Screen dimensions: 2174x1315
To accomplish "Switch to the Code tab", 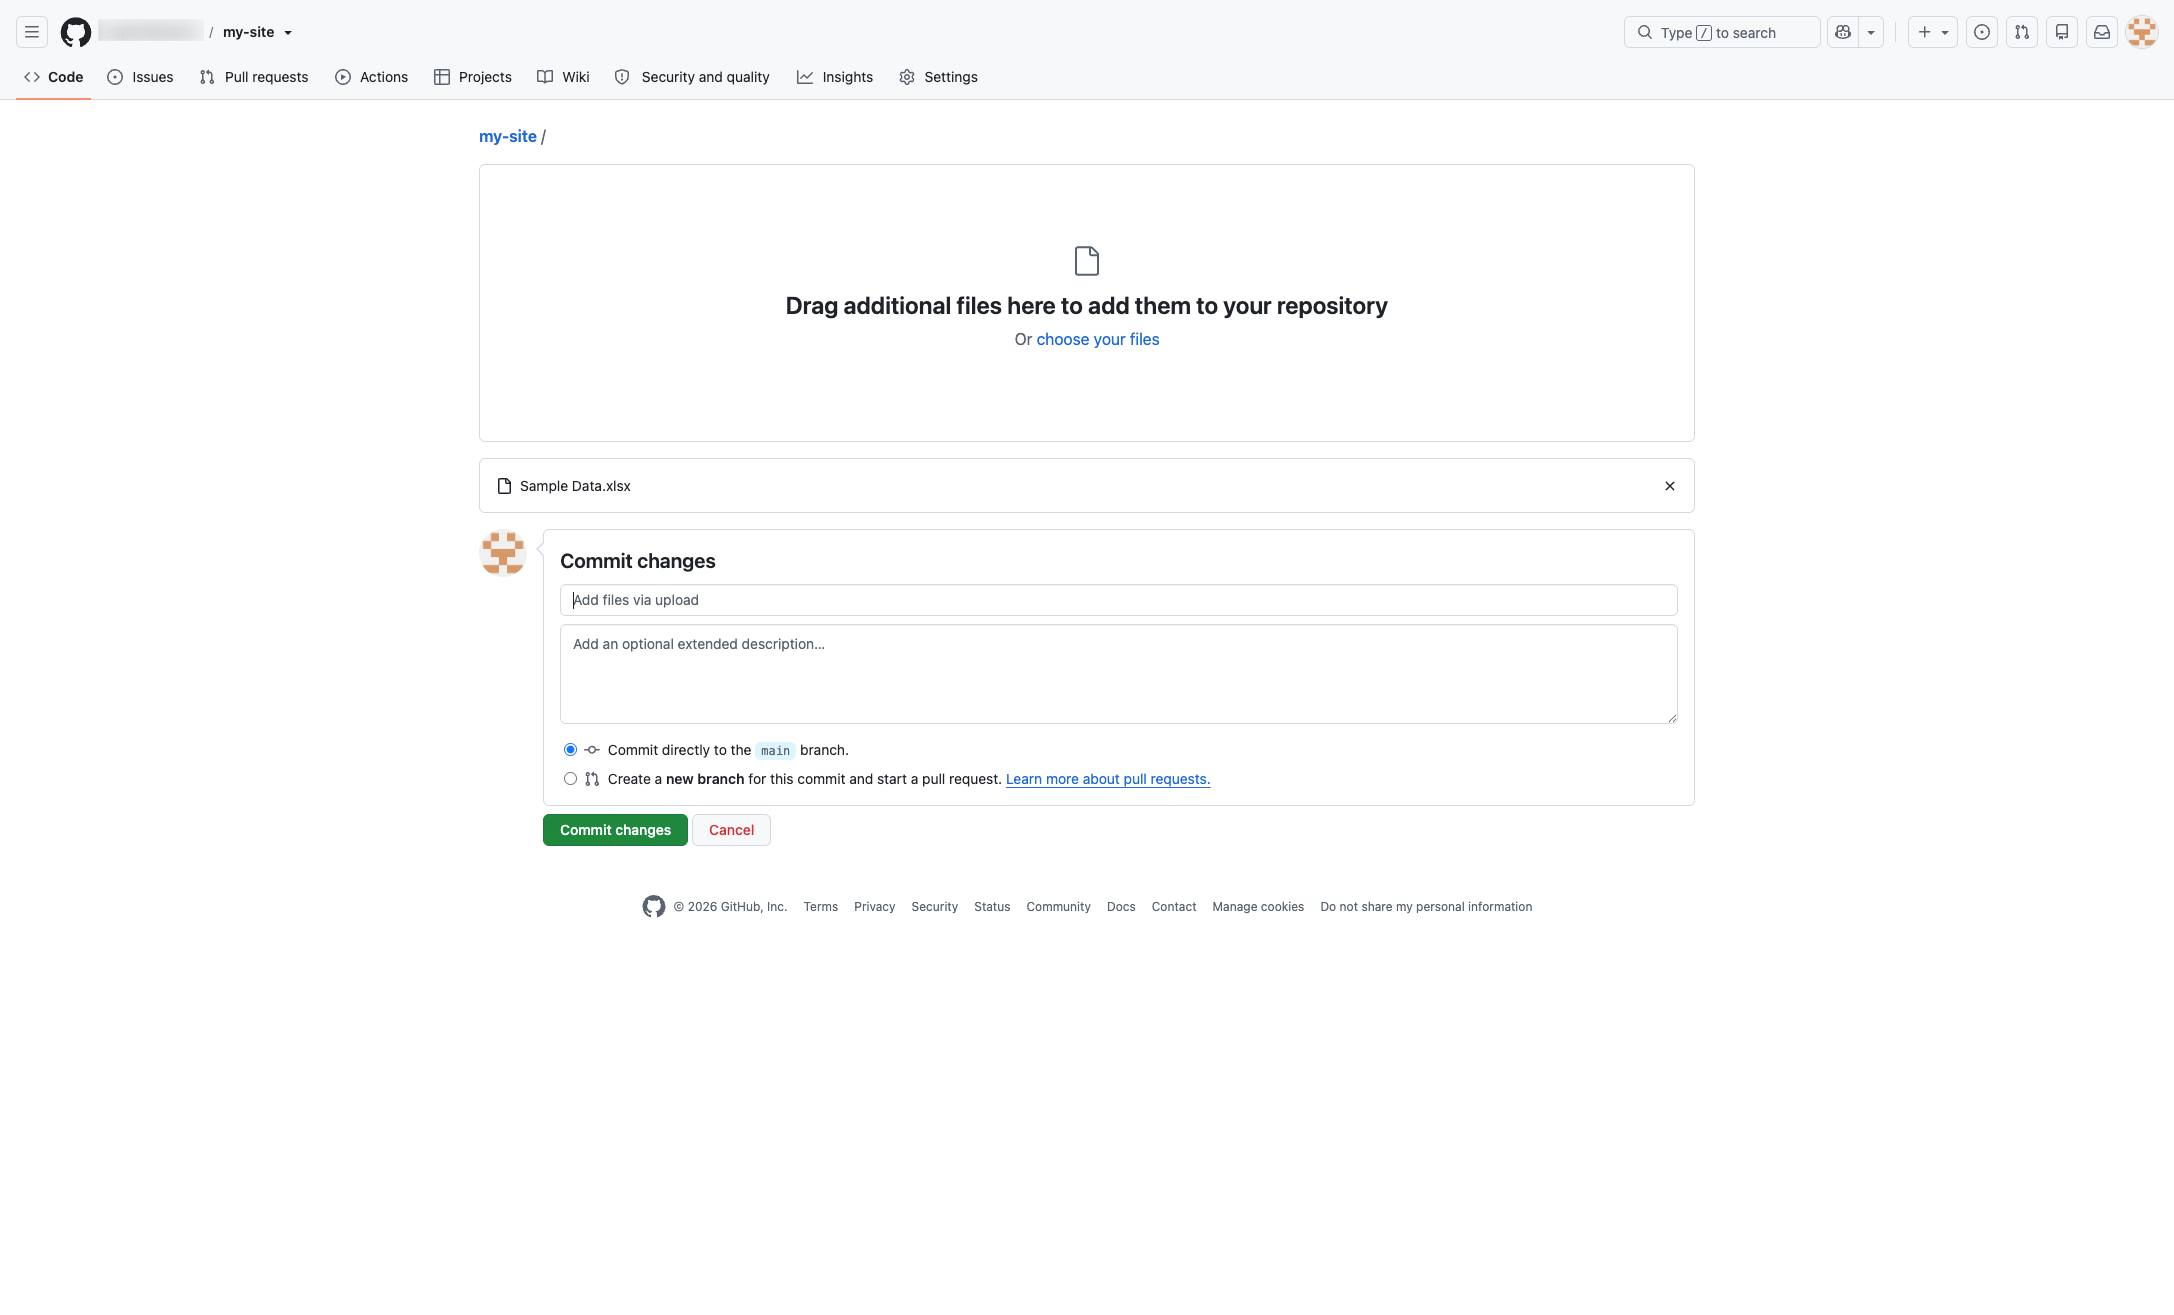I will pos(54,77).
